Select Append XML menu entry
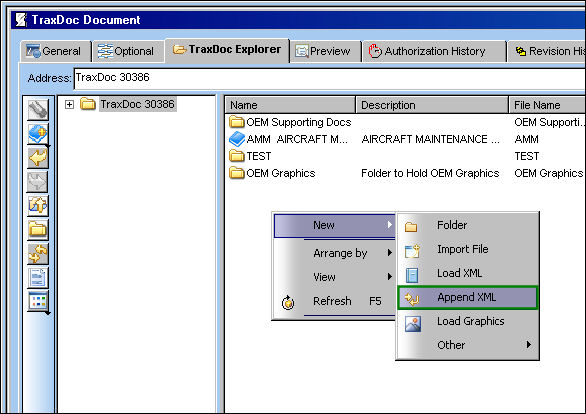This screenshot has width=586, height=414. click(x=467, y=297)
